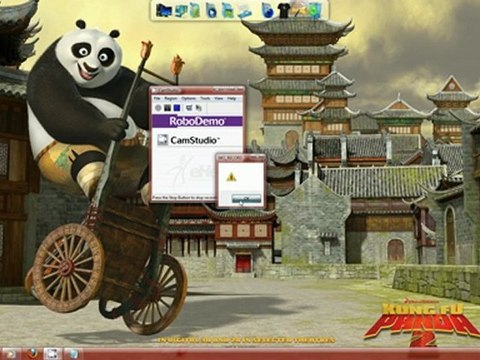The image size is (480, 360).
Task: Open the green recycle bin dock icon
Action: coord(195,10)
